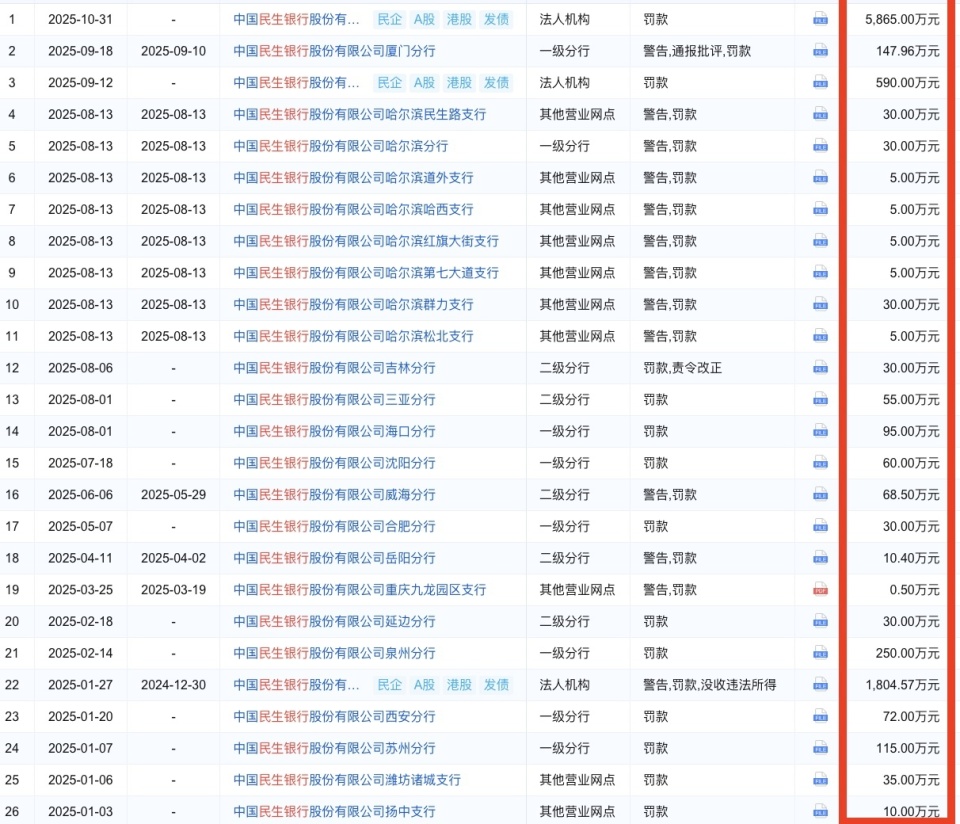Open the file icon for 哈尔滨群力支行
This screenshot has height=824, width=960.
[x=820, y=305]
